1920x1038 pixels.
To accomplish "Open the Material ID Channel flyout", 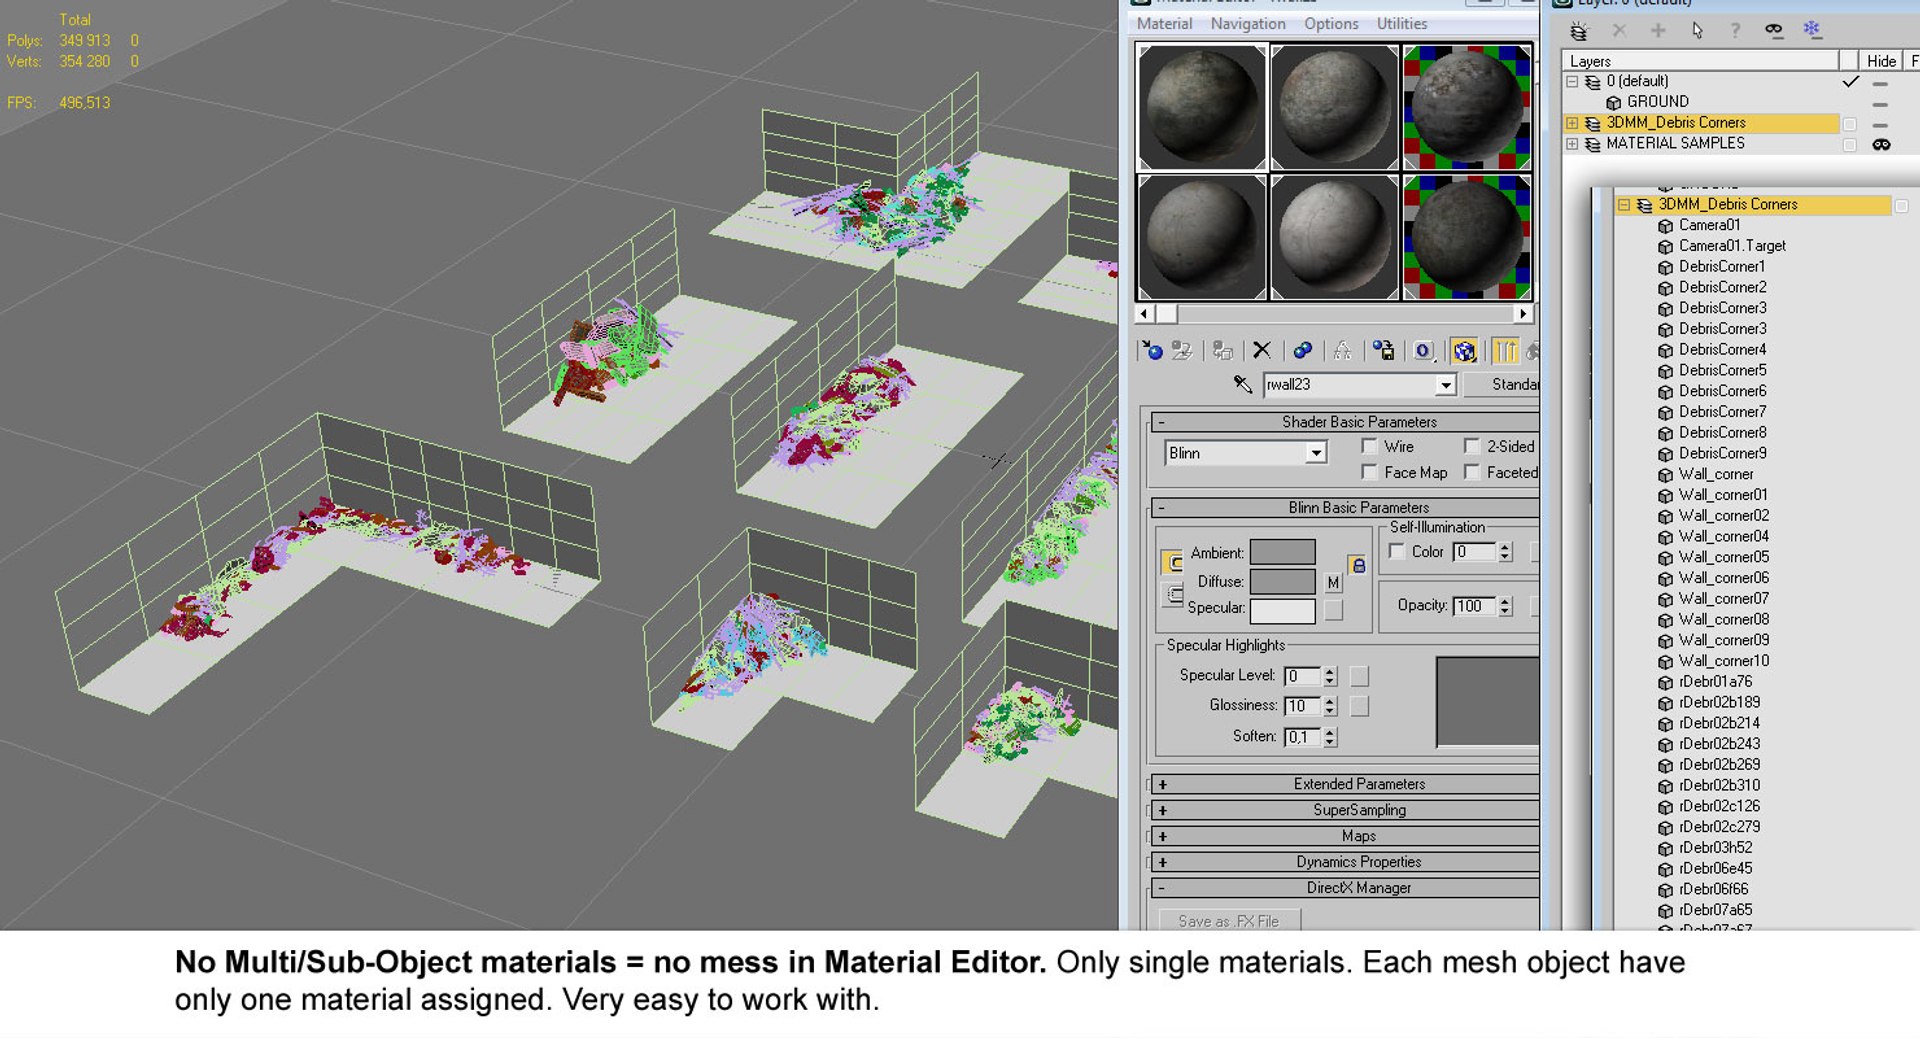I will coord(1423,350).
